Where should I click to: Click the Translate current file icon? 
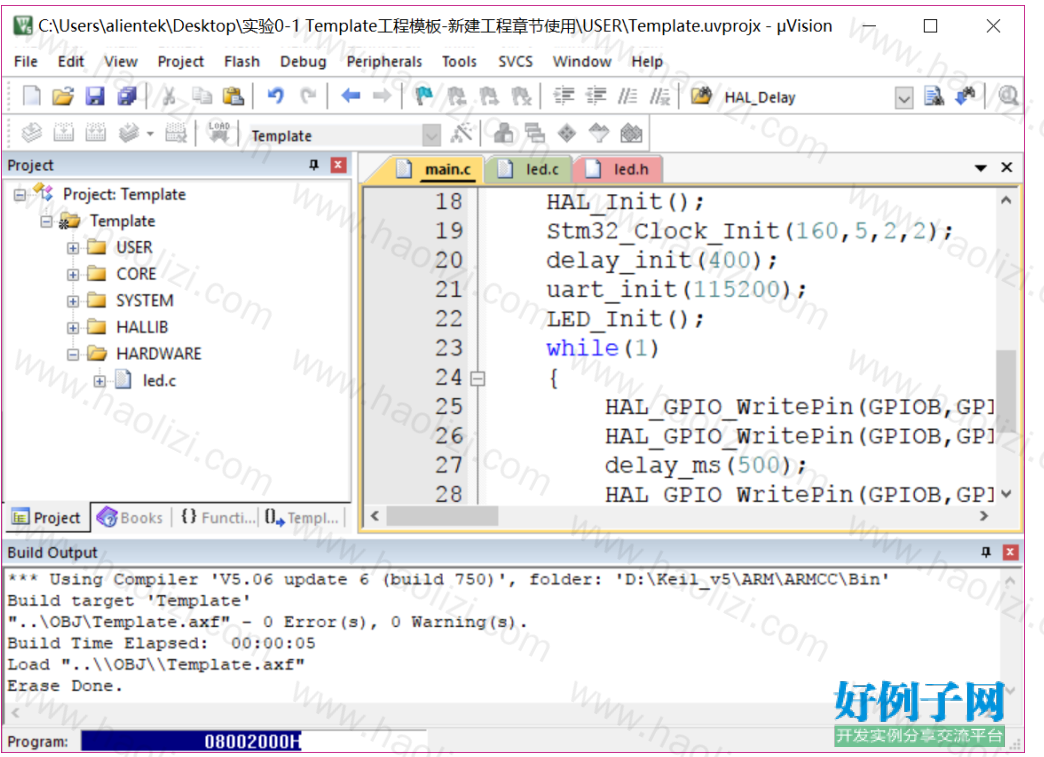point(31,133)
